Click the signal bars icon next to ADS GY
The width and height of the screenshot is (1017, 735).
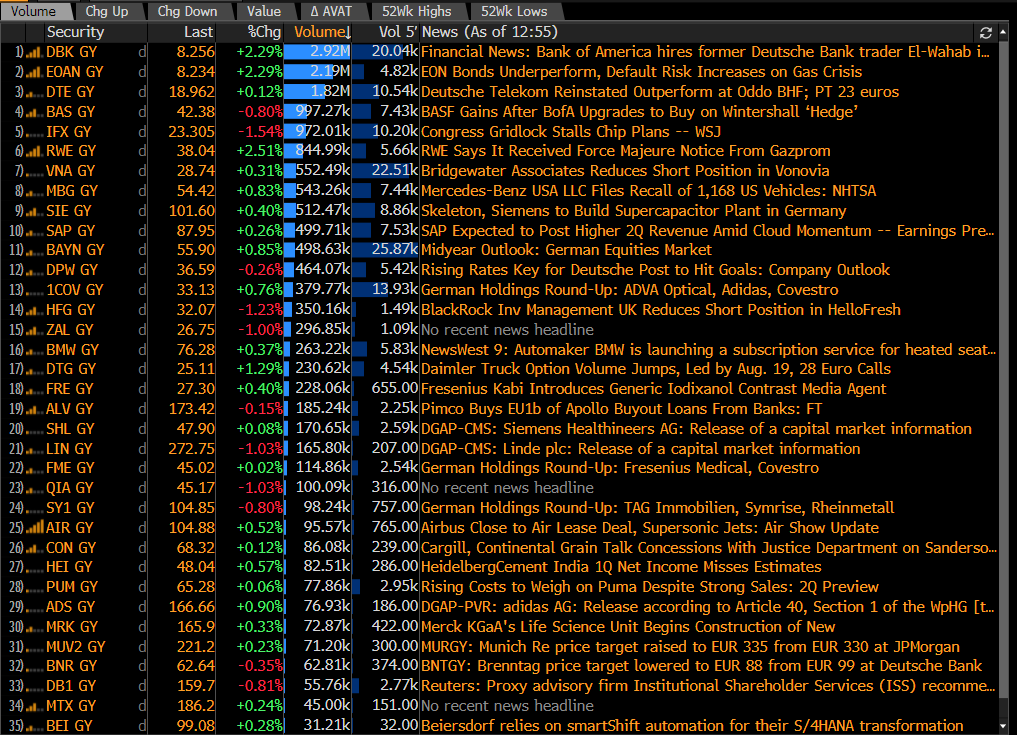click(x=34, y=608)
